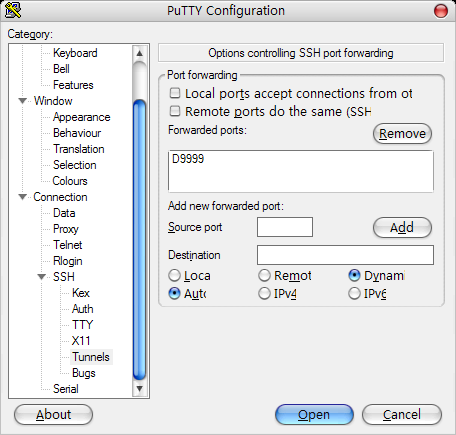
Task: Pick the Auto address family option
Action: click(x=174, y=294)
